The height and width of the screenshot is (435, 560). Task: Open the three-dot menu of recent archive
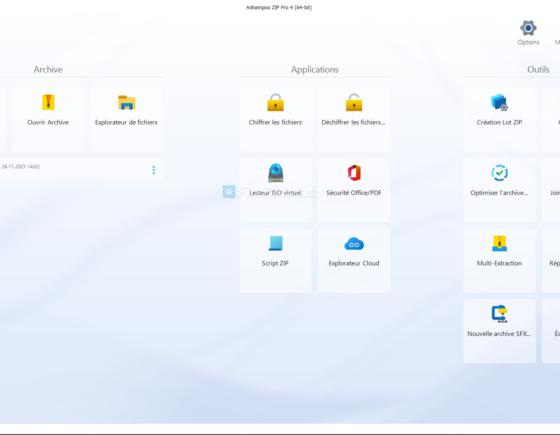154,170
